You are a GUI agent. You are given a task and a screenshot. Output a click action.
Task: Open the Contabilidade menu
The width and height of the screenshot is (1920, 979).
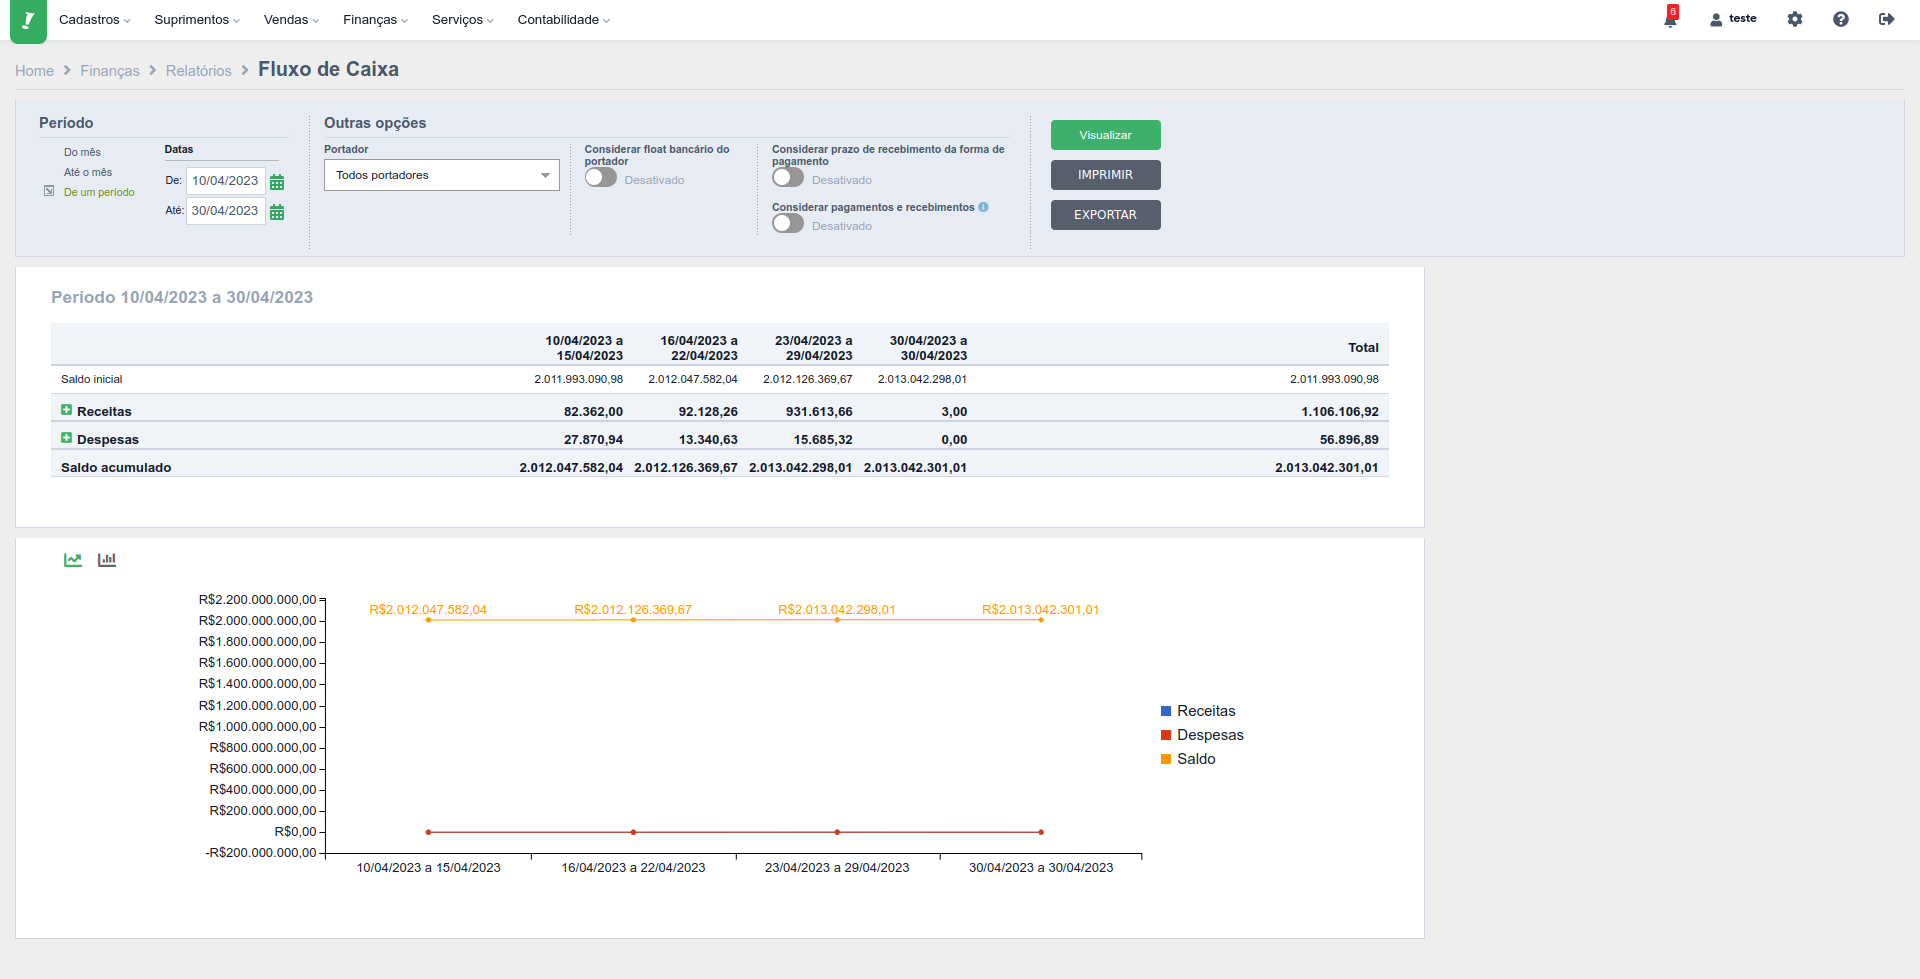click(x=563, y=20)
